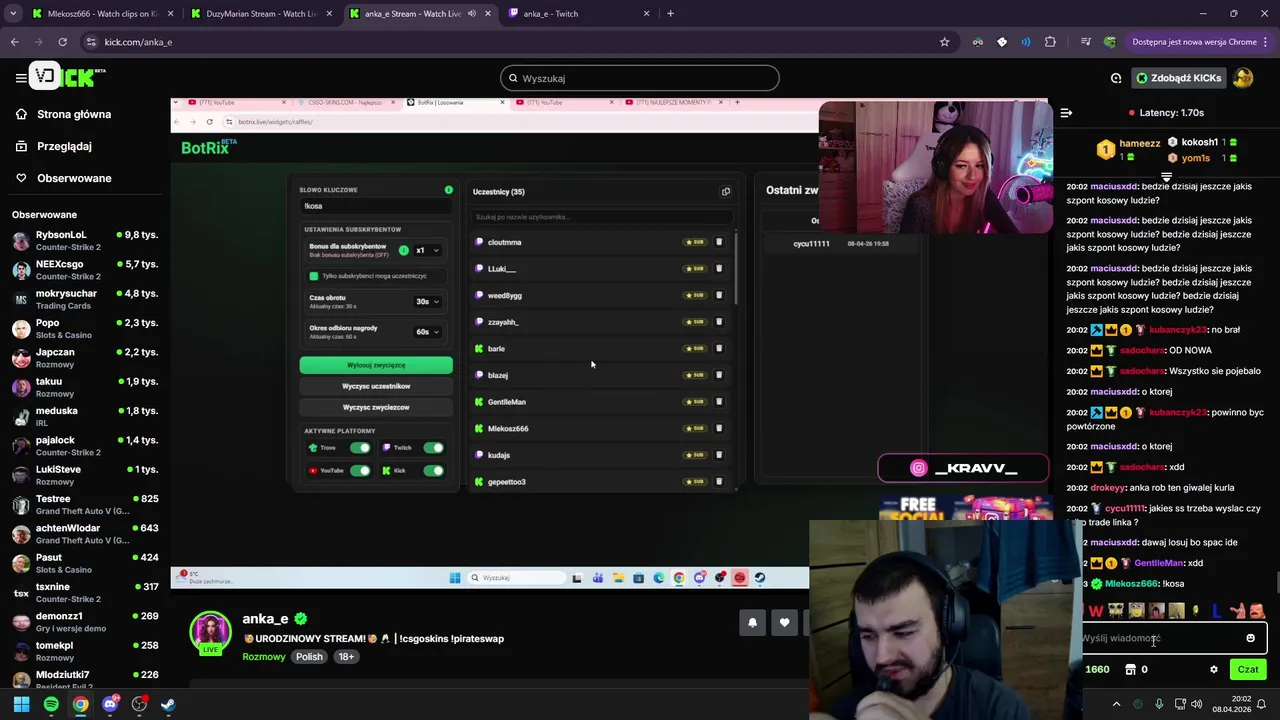Open the volume tray icon
This screenshot has width=1280, height=720.
coord(1197,704)
